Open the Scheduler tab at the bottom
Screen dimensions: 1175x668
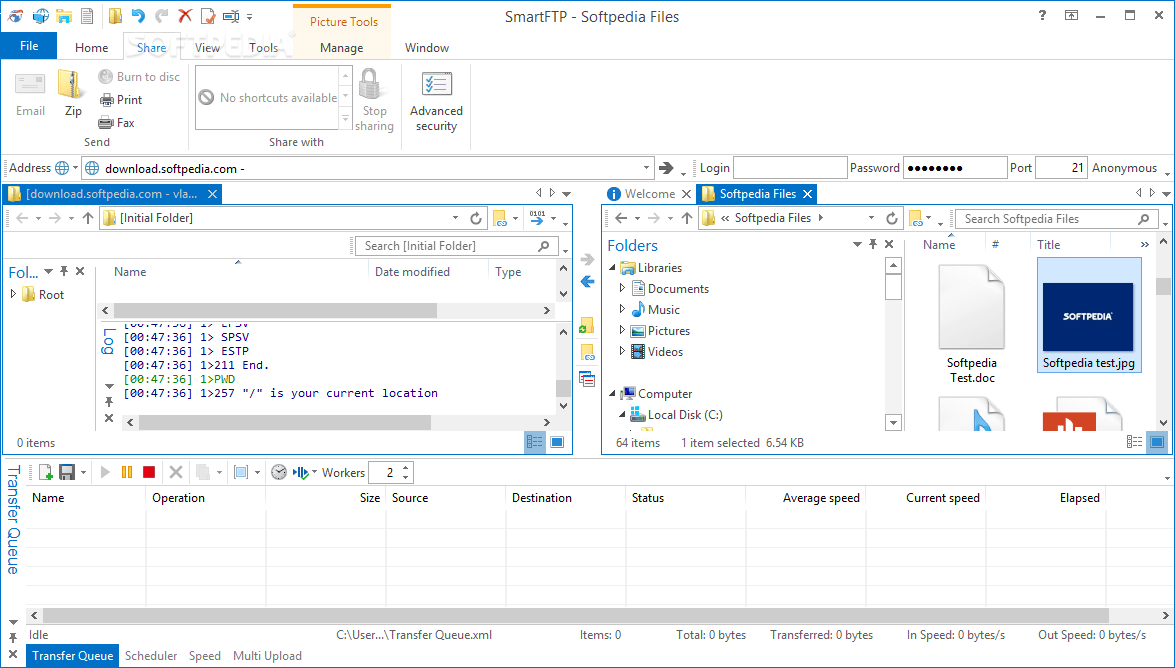click(151, 655)
